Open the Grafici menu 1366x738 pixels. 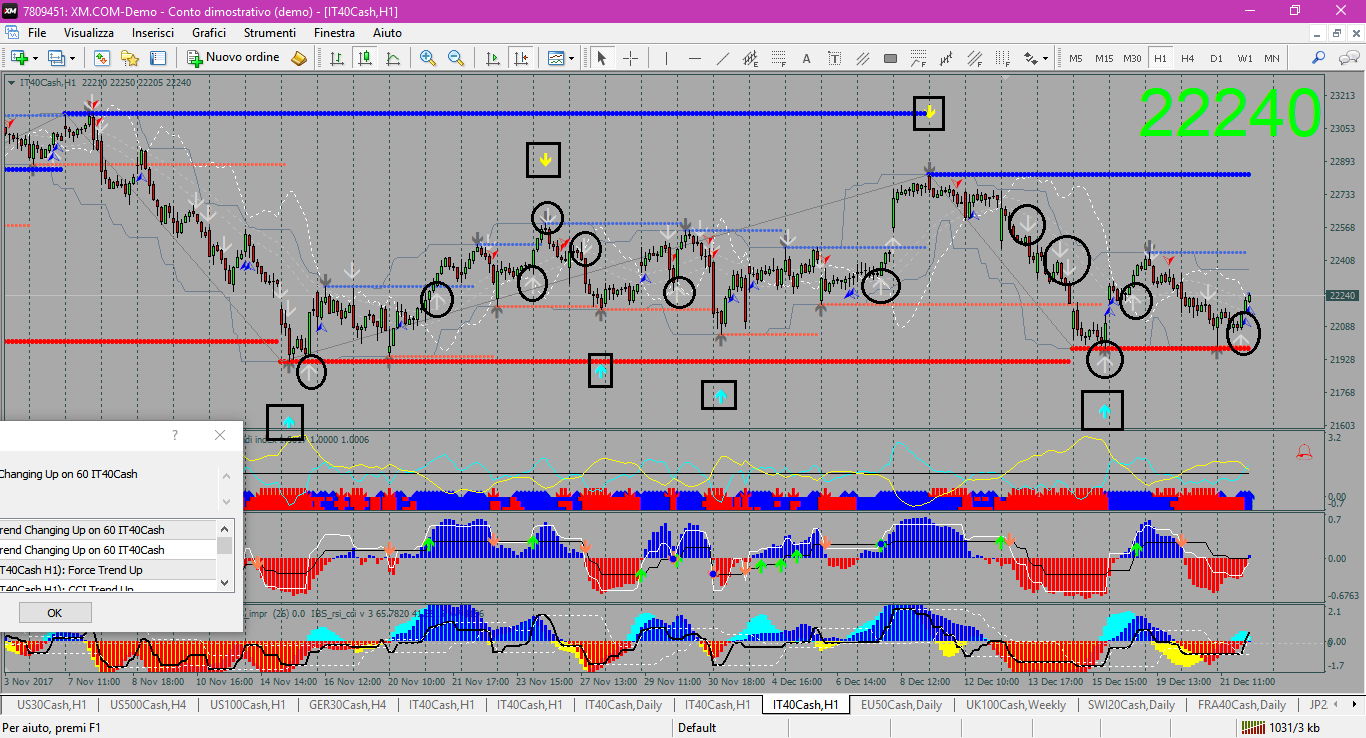coord(209,33)
